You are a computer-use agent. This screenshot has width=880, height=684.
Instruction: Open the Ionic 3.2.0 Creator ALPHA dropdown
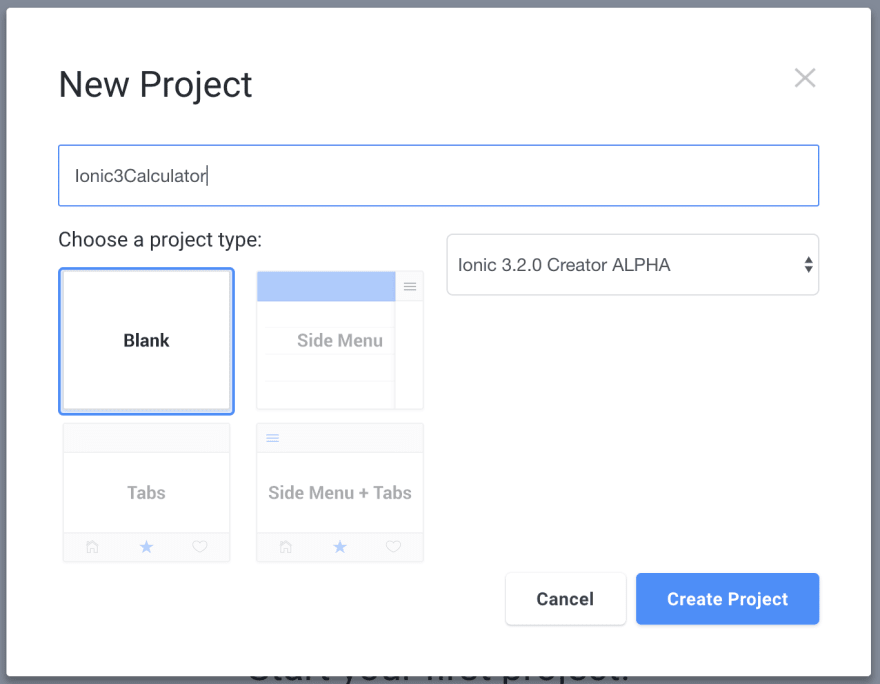click(632, 265)
